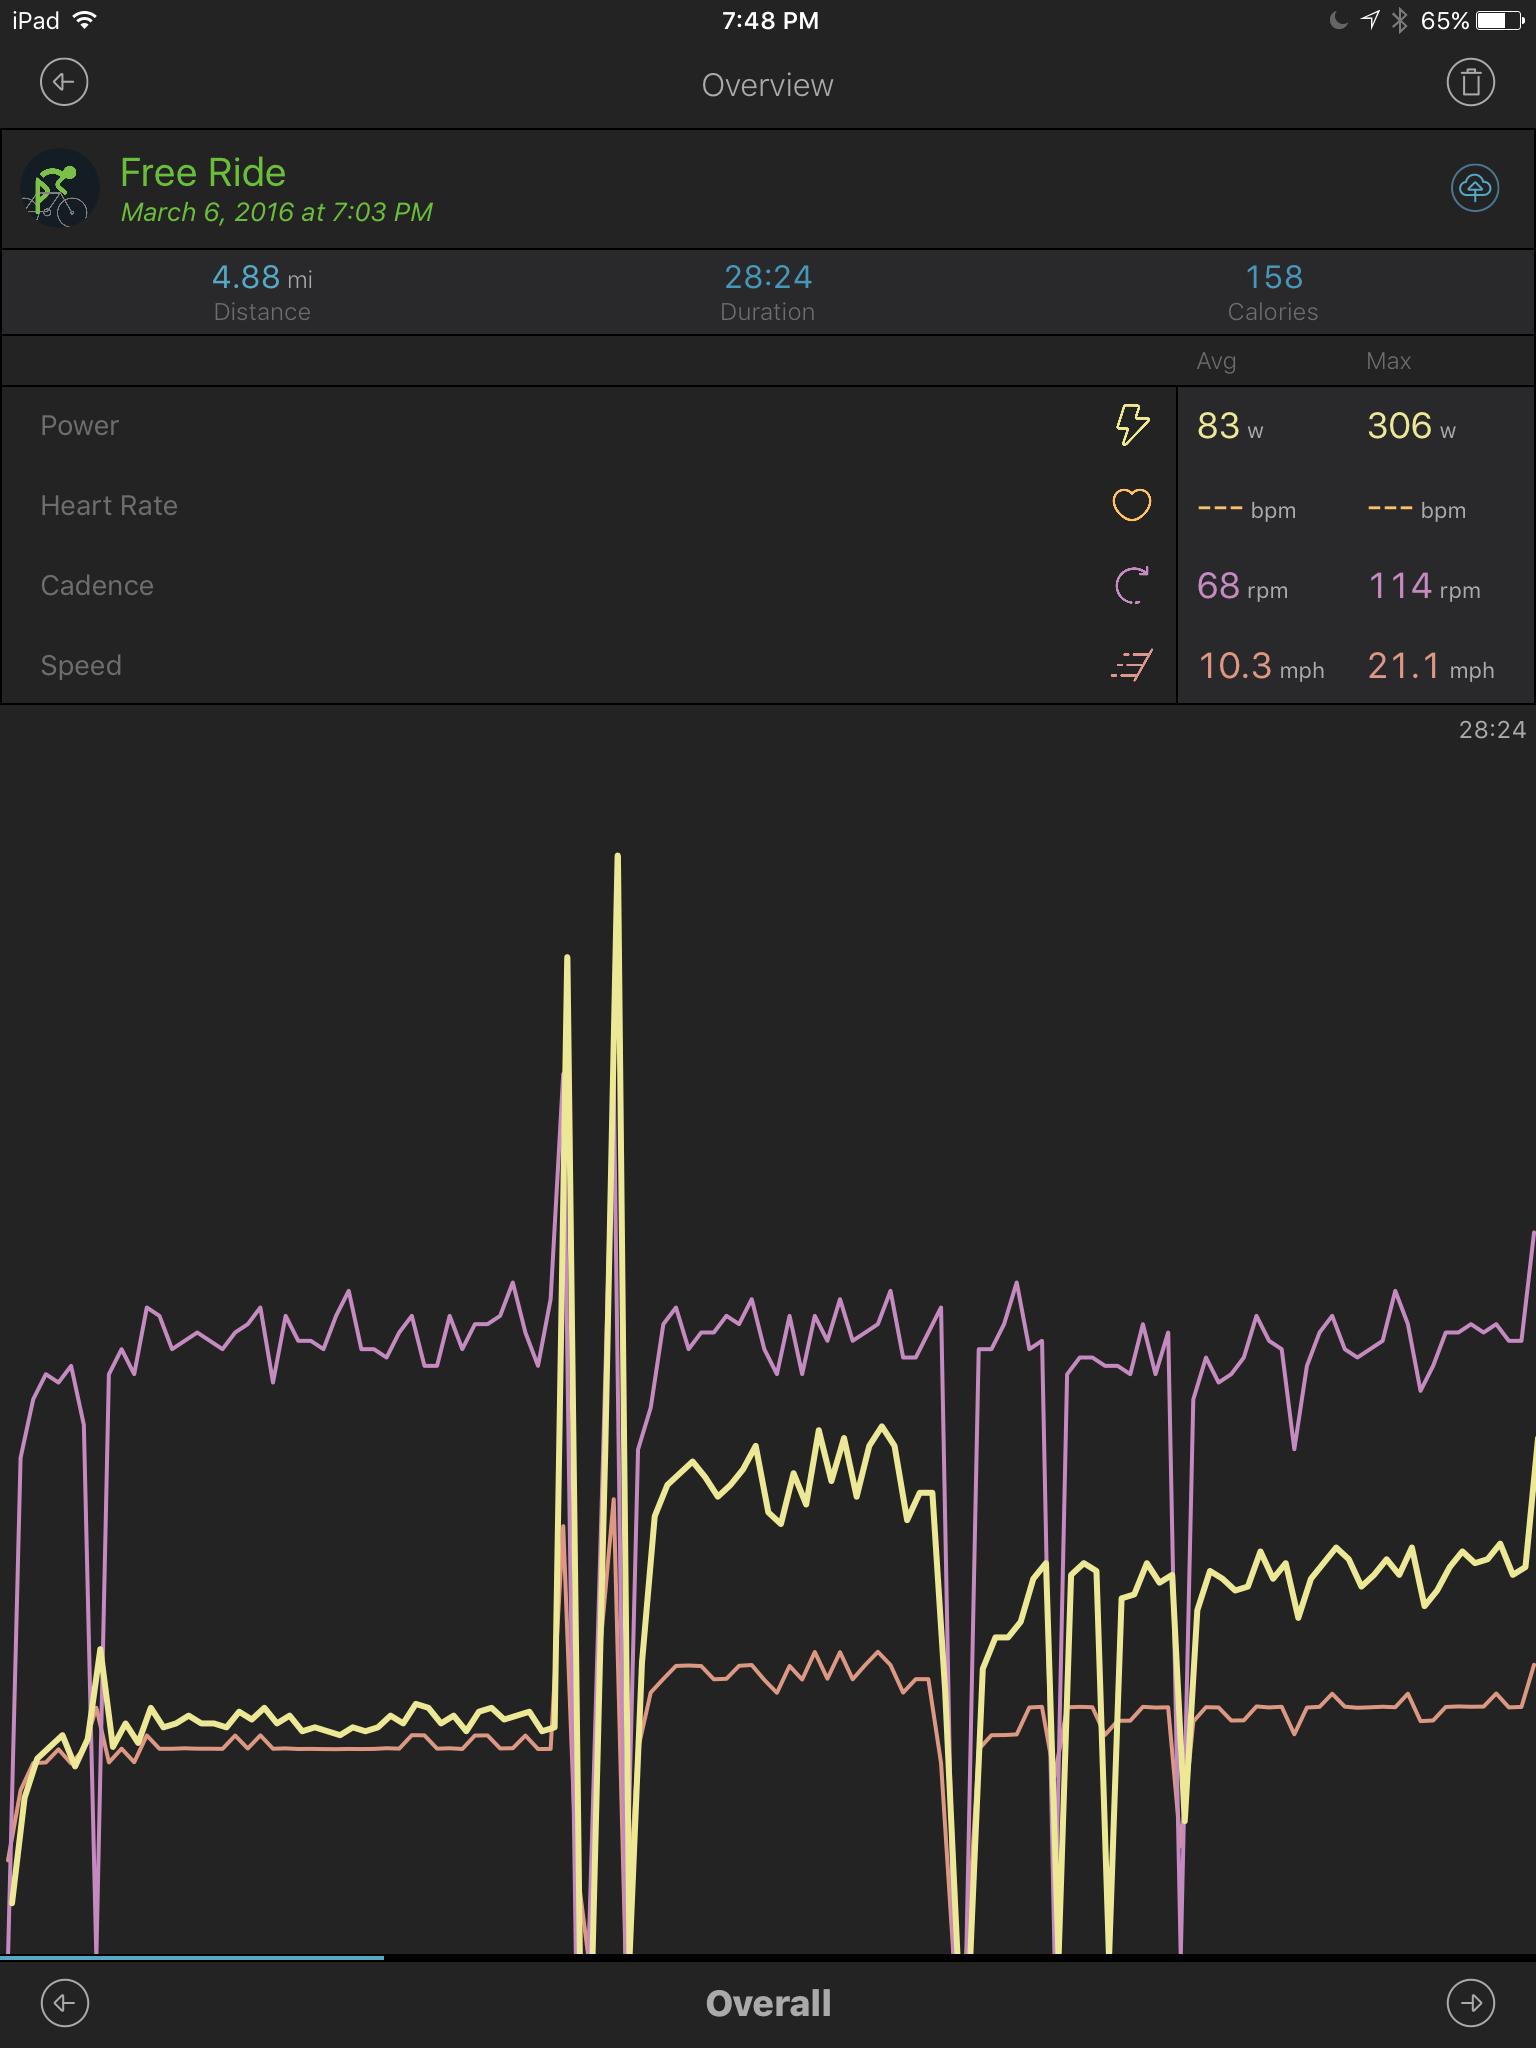Select the Cadence row label
Viewport: 1536px width, 2048px height.
point(97,586)
